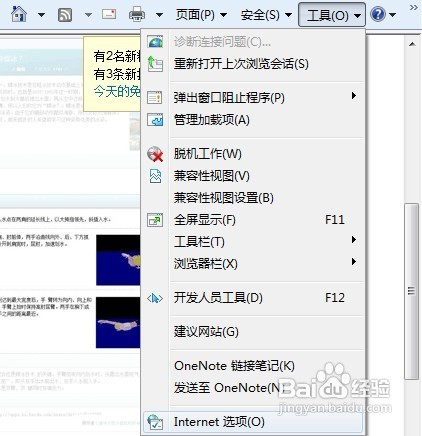422x436 pixels.
Task: Click the 全屏显示 icon
Action: click(155, 220)
